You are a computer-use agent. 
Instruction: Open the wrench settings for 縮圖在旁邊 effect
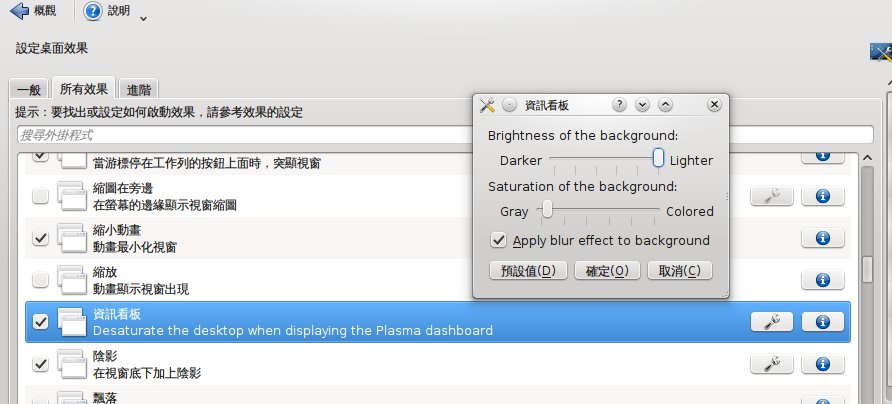[x=771, y=196]
